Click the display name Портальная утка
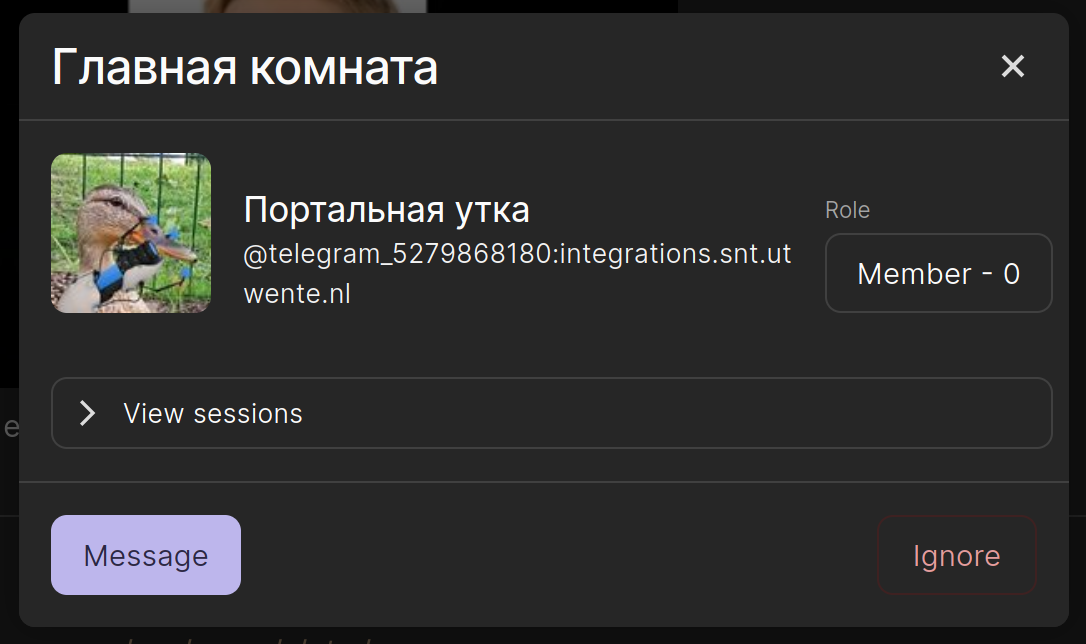Image resolution: width=1086 pixels, height=644 pixels. click(387, 210)
